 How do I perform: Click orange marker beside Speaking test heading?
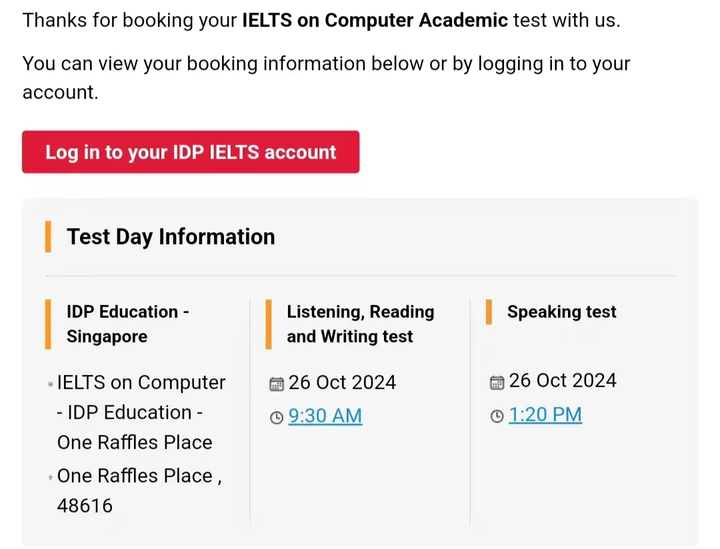click(x=488, y=312)
